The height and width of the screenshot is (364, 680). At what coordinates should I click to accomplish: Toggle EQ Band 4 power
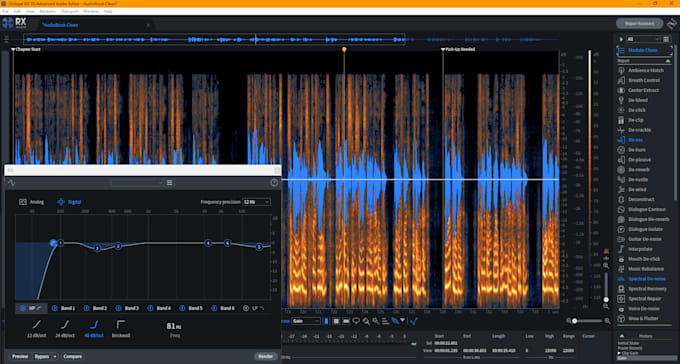[150, 308]
